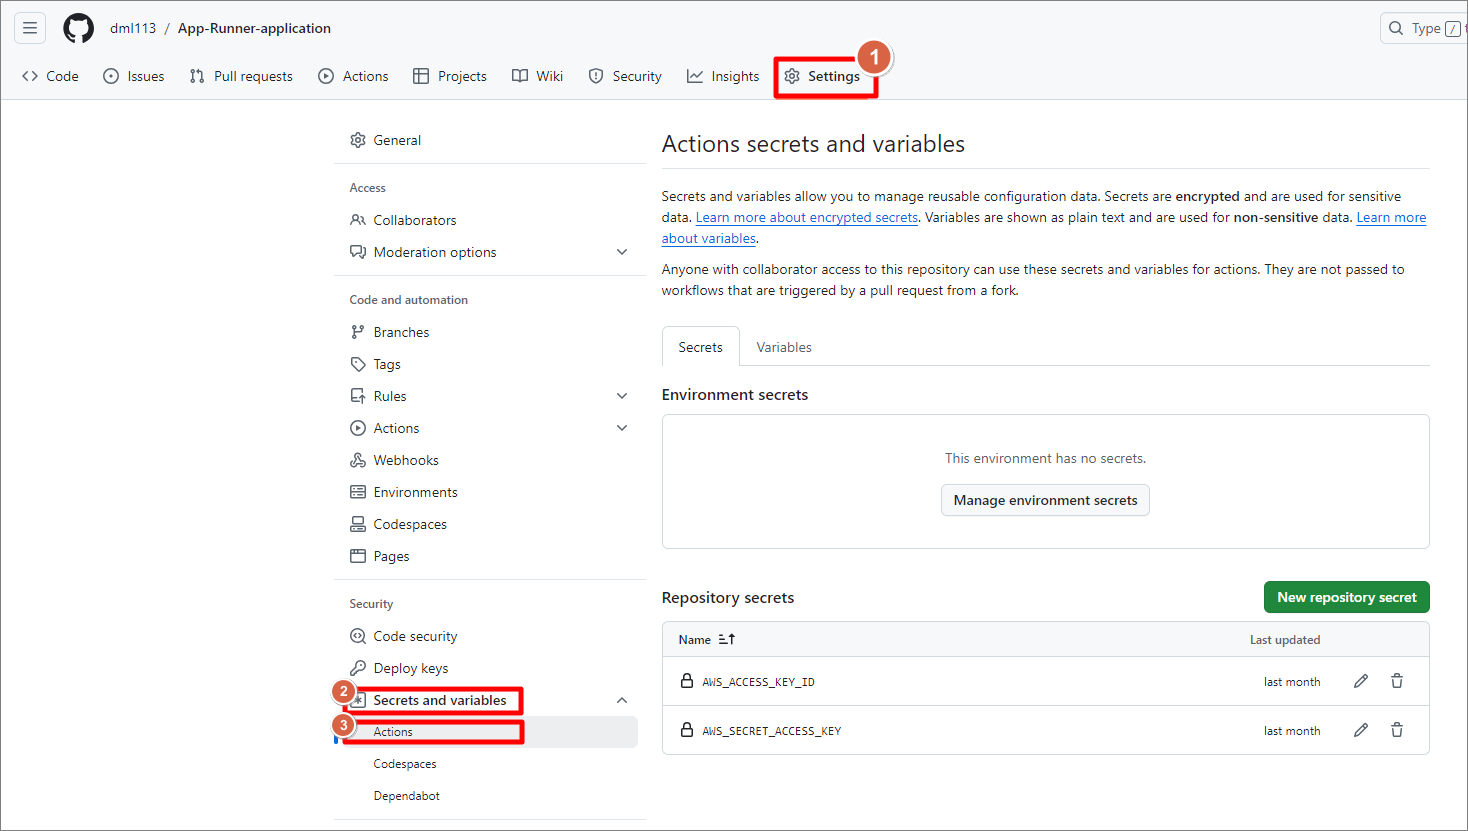The height and width of the screenshot is (831, 1468).
Task: Click the browser icon beside Pages
Action: pos(358,556)
